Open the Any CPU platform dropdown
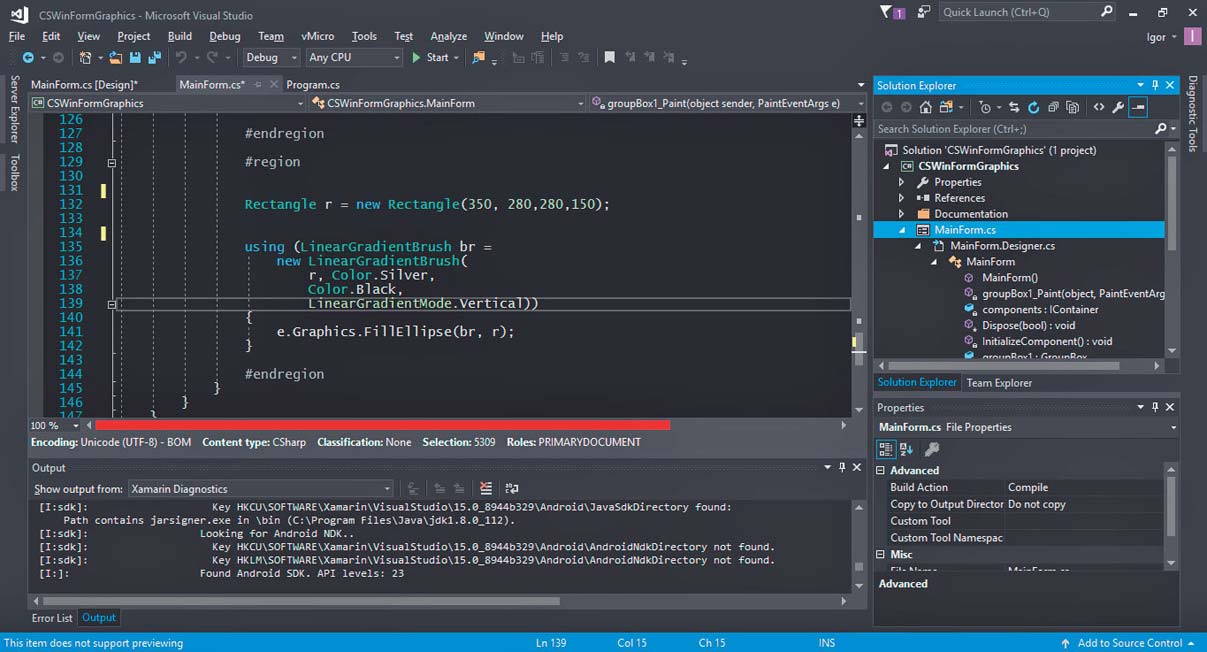 tap(353, 58)
